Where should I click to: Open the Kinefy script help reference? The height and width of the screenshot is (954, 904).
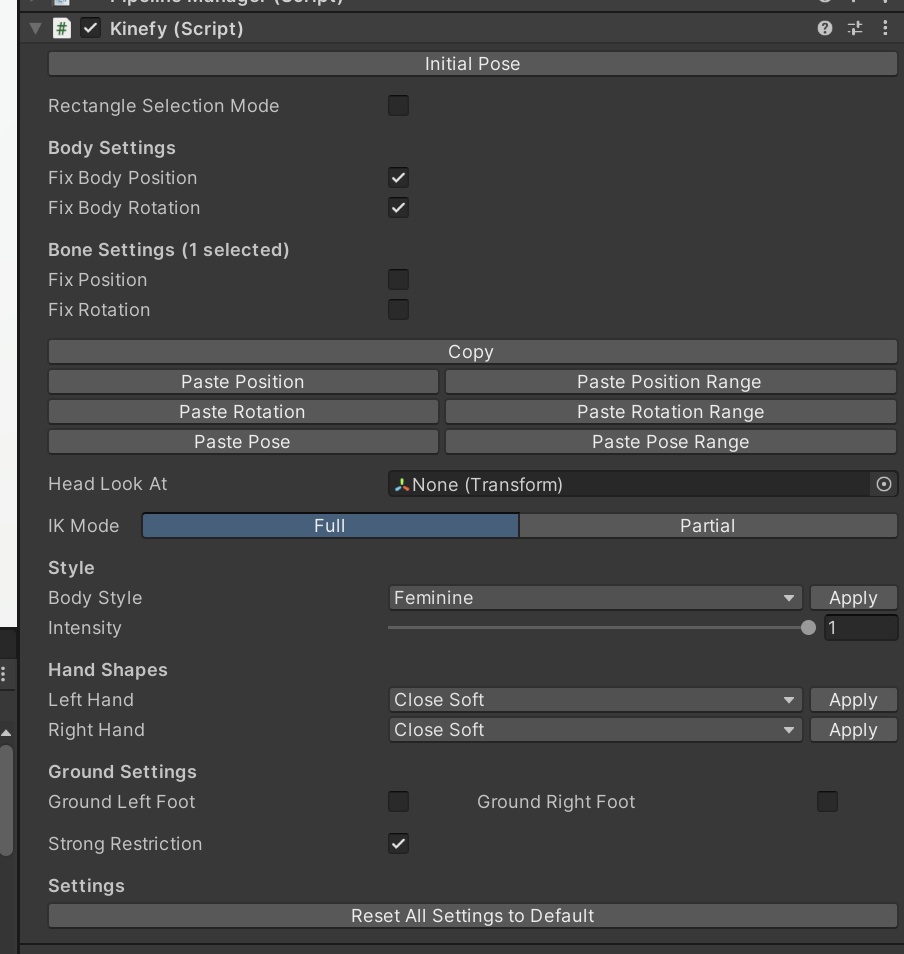(824, 28)
